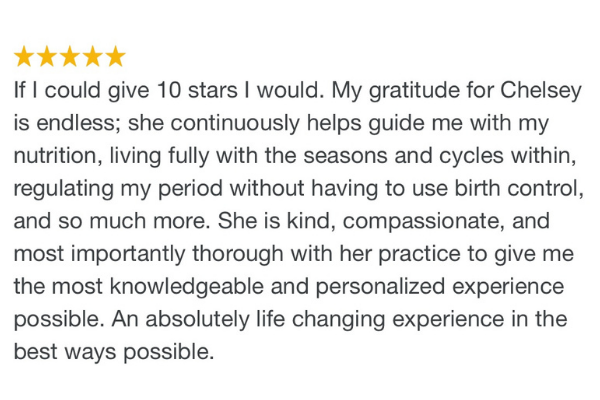Screen dimensions: 600x400
Task: Click the fifth (last) gold rating star
Action: [x=116, y=56]
